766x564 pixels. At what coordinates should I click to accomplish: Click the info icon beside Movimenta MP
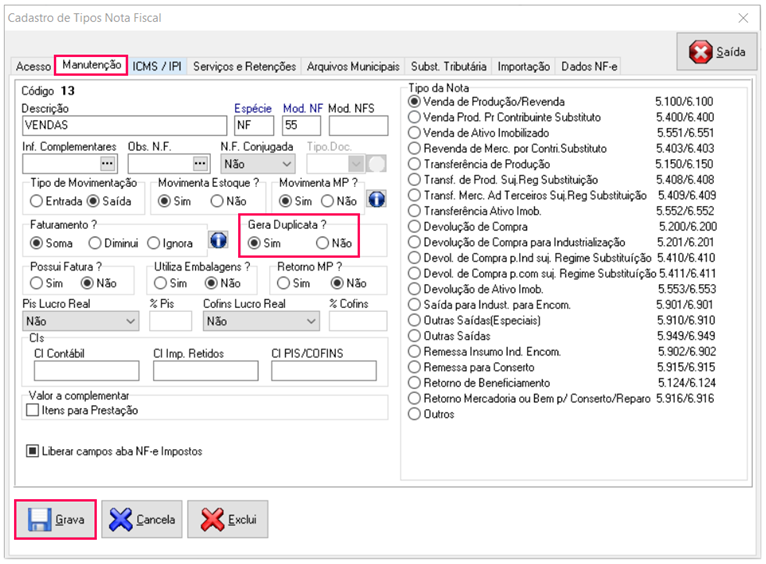click(x=376, y=200)
